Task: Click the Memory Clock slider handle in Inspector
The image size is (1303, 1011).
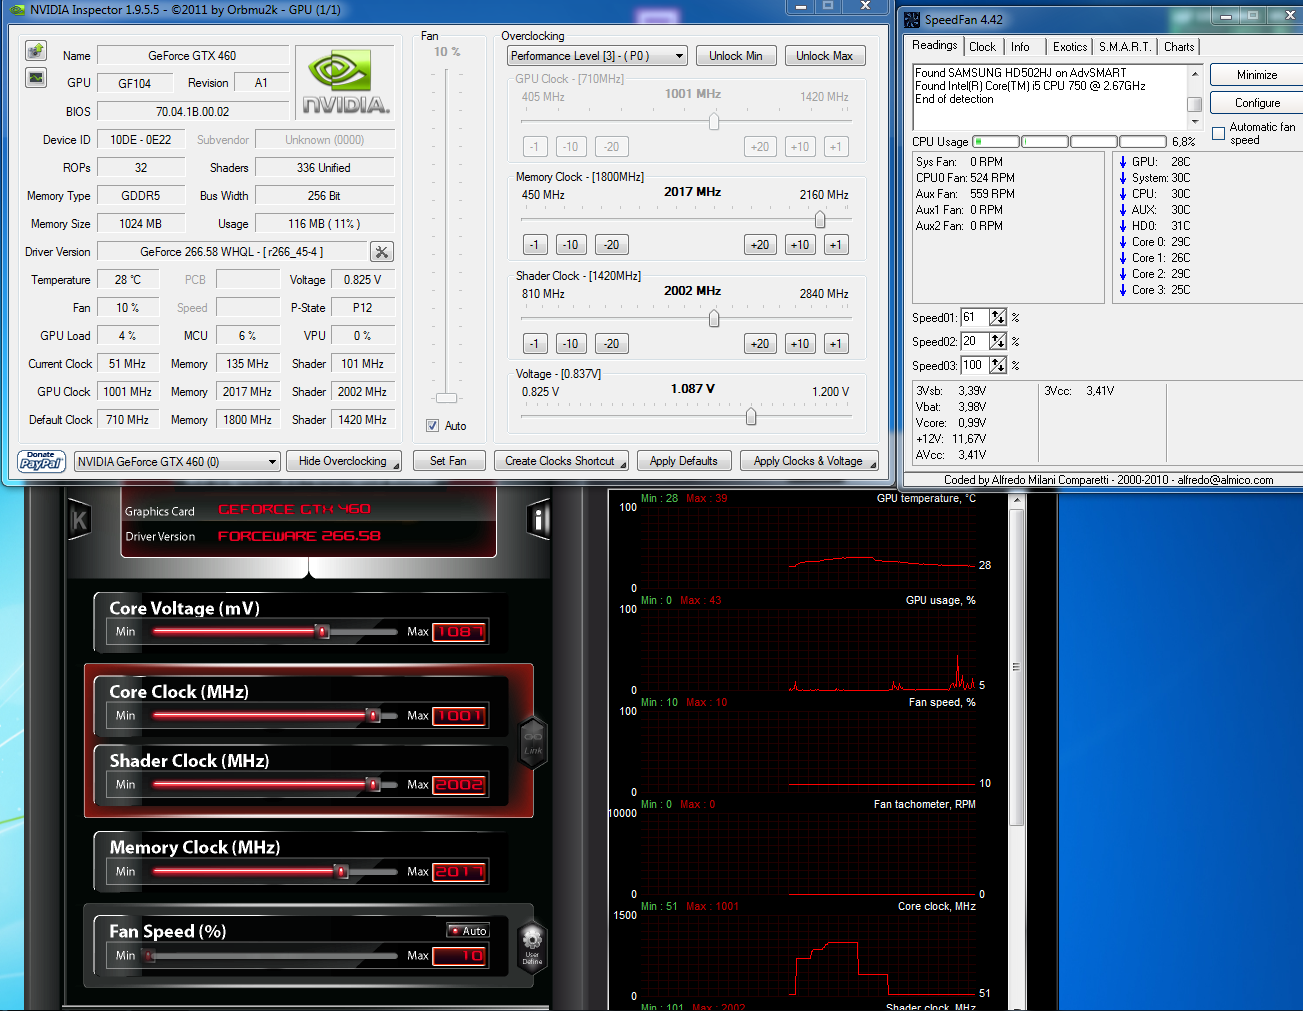Action: pos(820,220)
